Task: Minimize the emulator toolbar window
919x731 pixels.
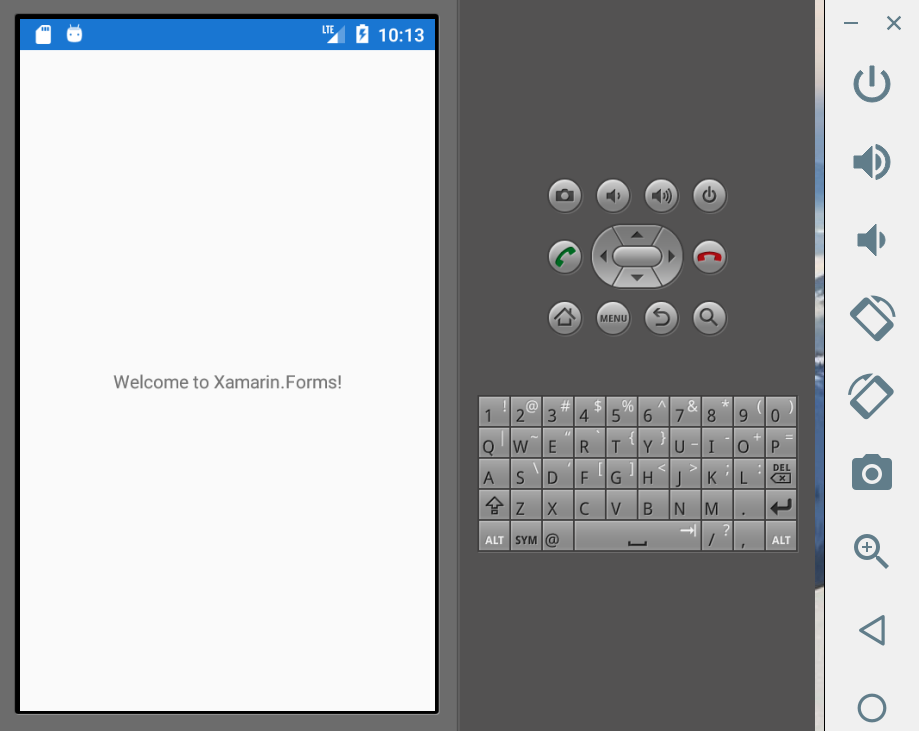Action: pyautogui.click(x=851, y=23)
